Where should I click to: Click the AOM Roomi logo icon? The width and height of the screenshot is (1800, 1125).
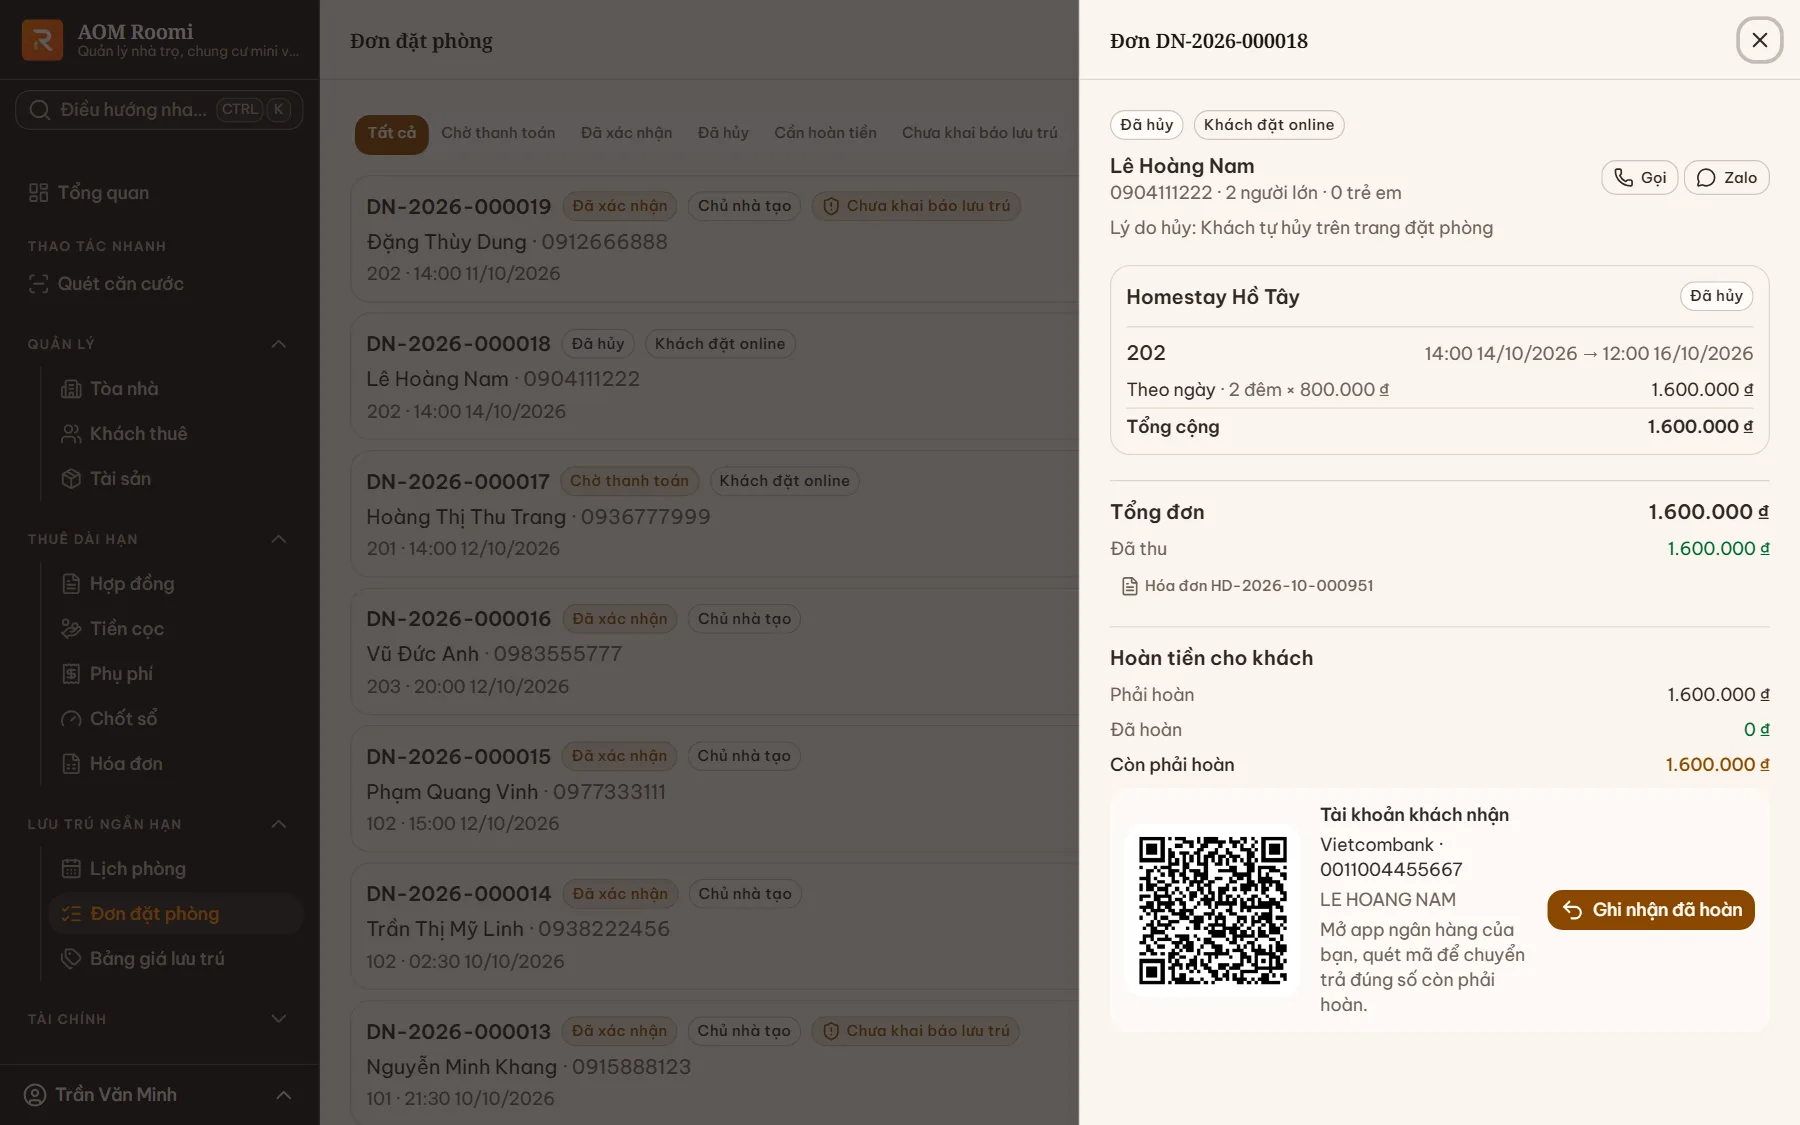pos(42,40)
